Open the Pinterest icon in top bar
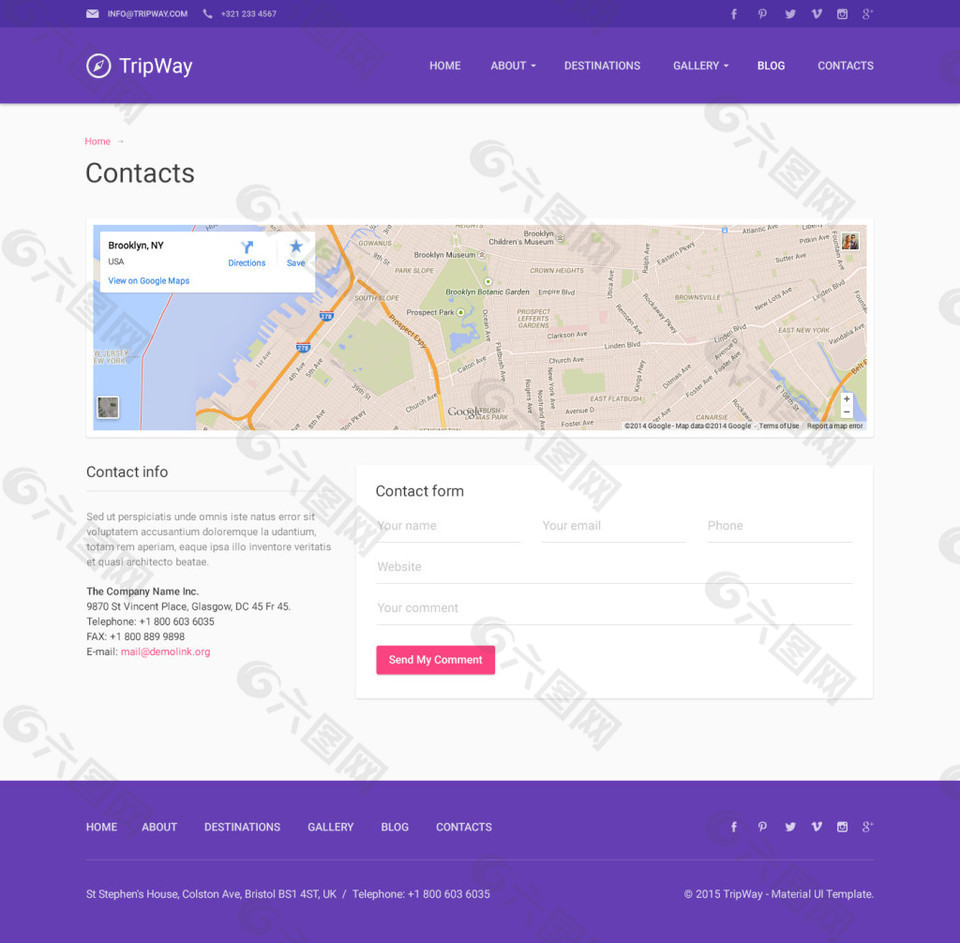Viewport: 960px width, 943px height. (762, 14)
